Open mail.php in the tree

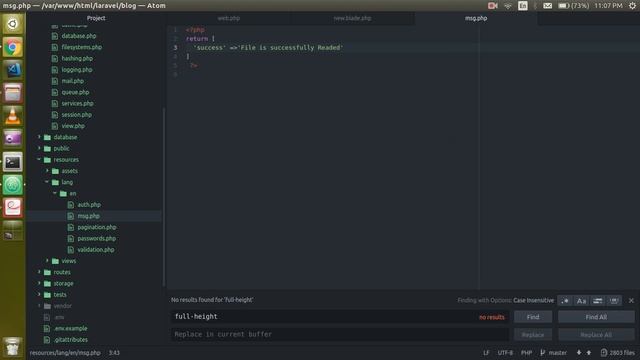[x=73, y=81]
